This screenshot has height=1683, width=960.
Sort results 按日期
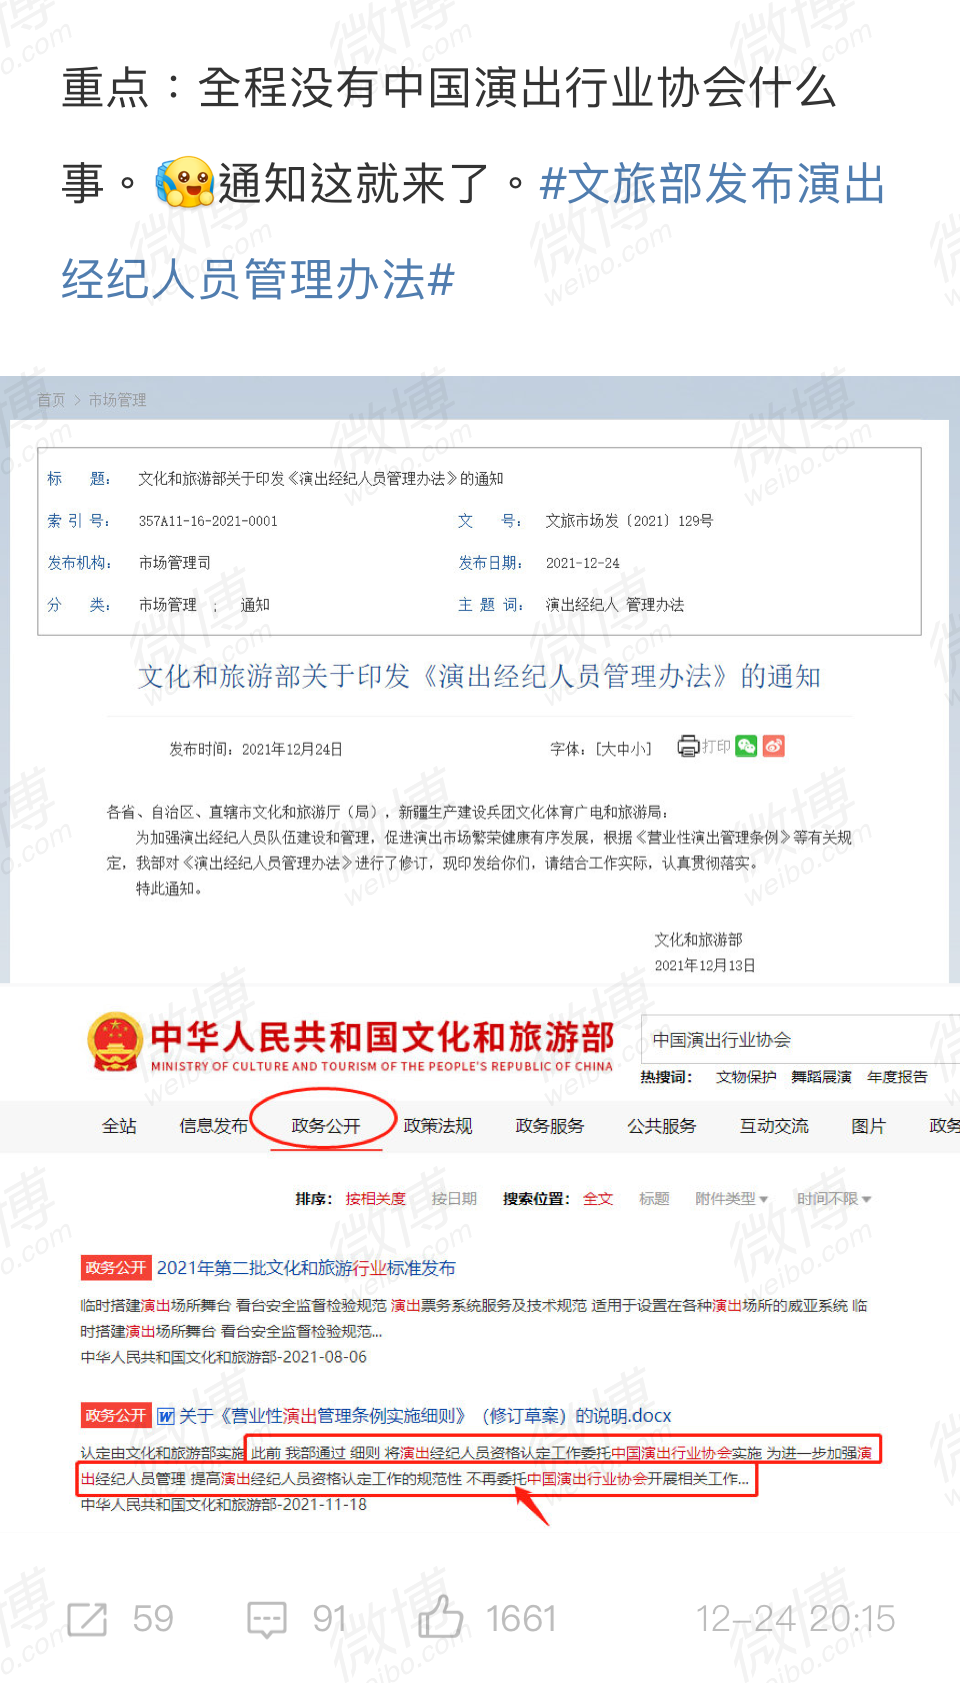pyautogui.click(x=454, y=1199)
